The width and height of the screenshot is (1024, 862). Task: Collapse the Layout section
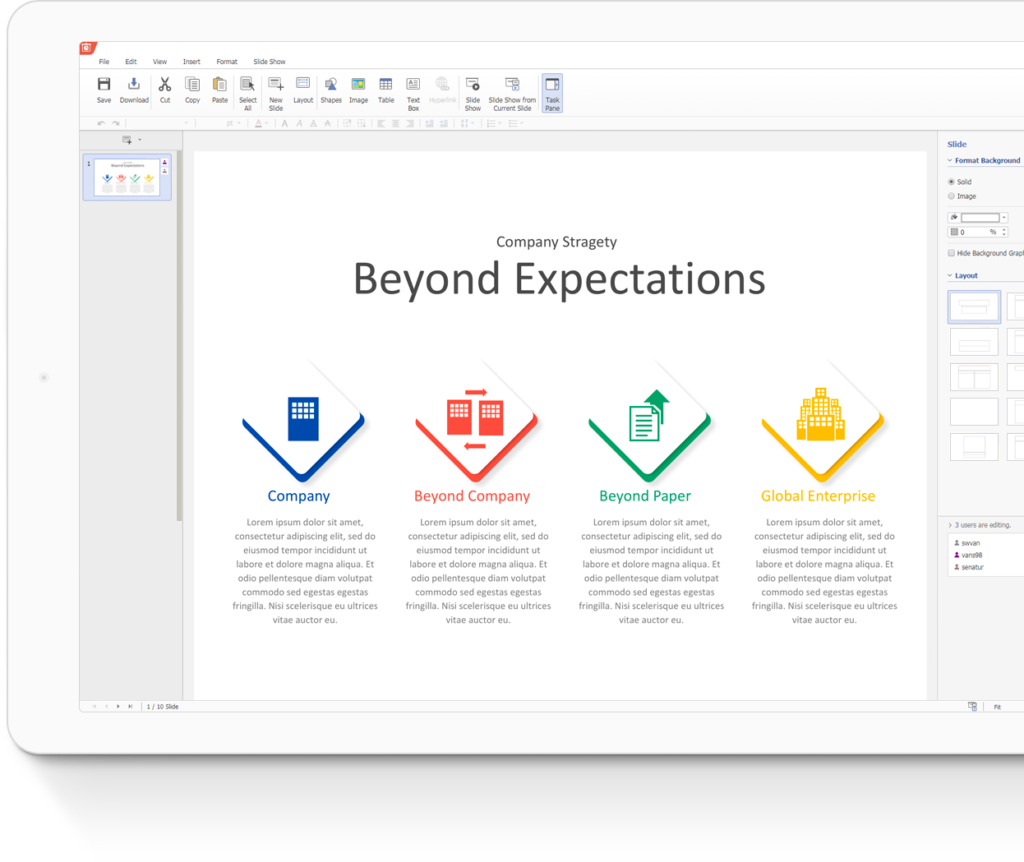point(950,276)
